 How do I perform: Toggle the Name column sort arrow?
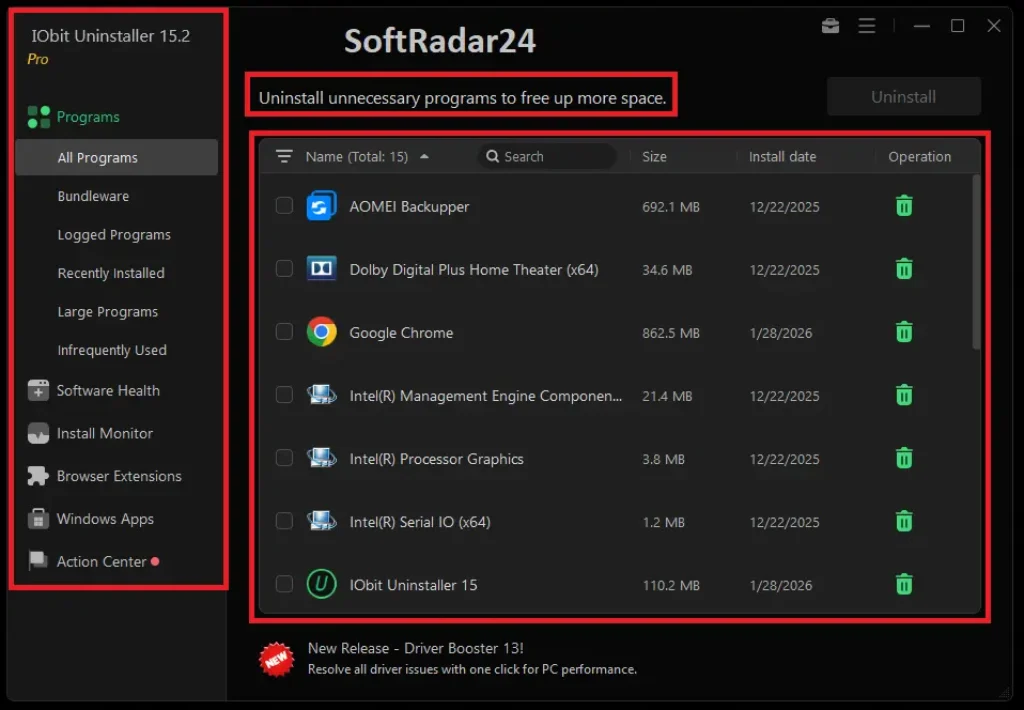[424, 156]
